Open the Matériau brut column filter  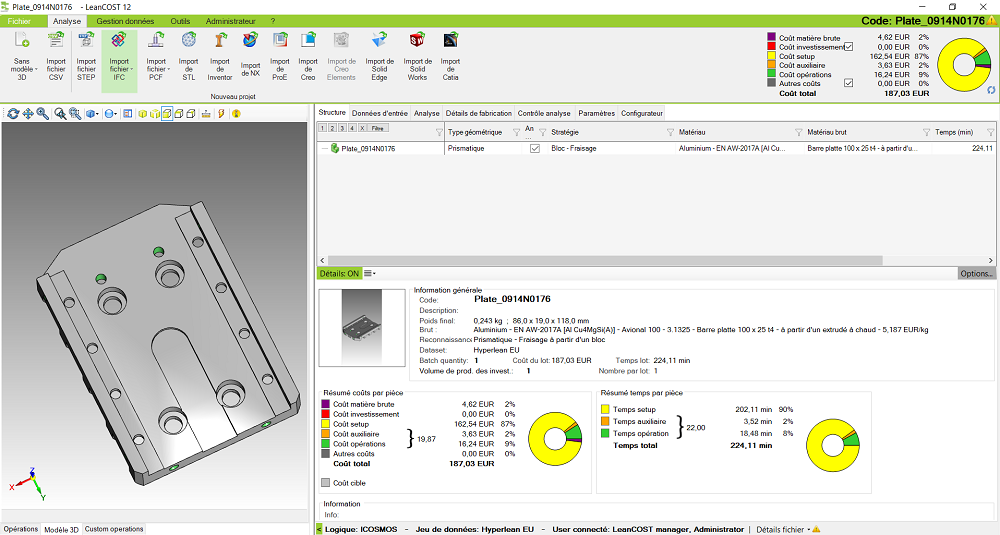coord(926,133)
